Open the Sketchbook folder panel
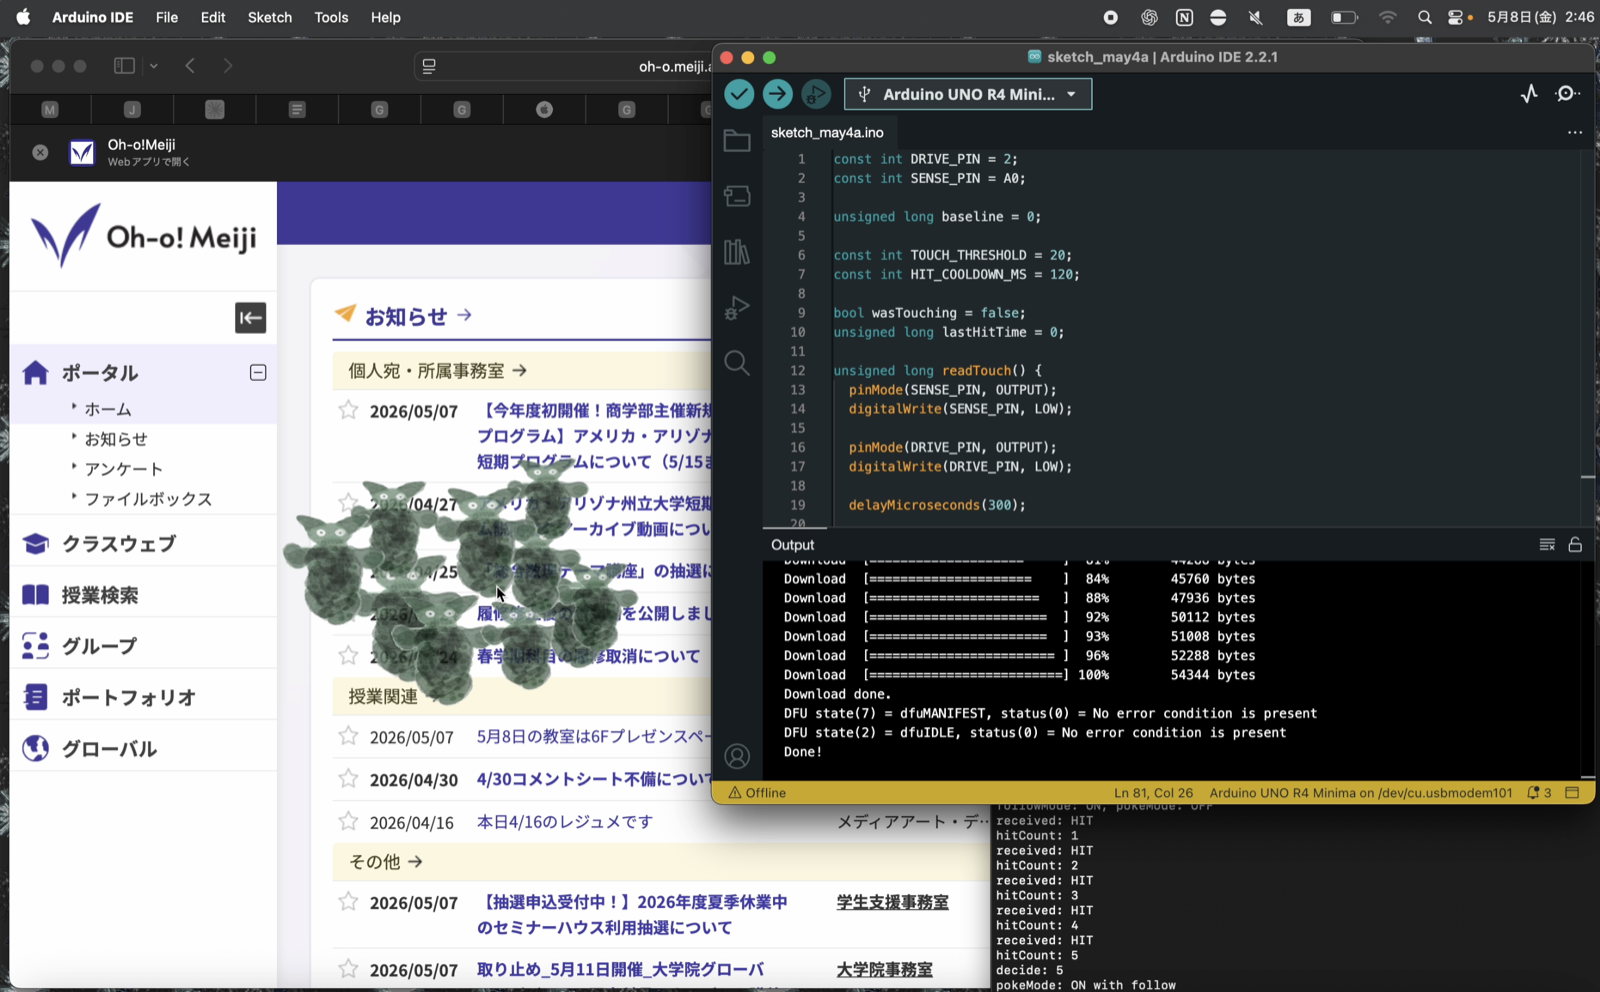Viewport: 1600px width, 992px height. coord(737,141)
